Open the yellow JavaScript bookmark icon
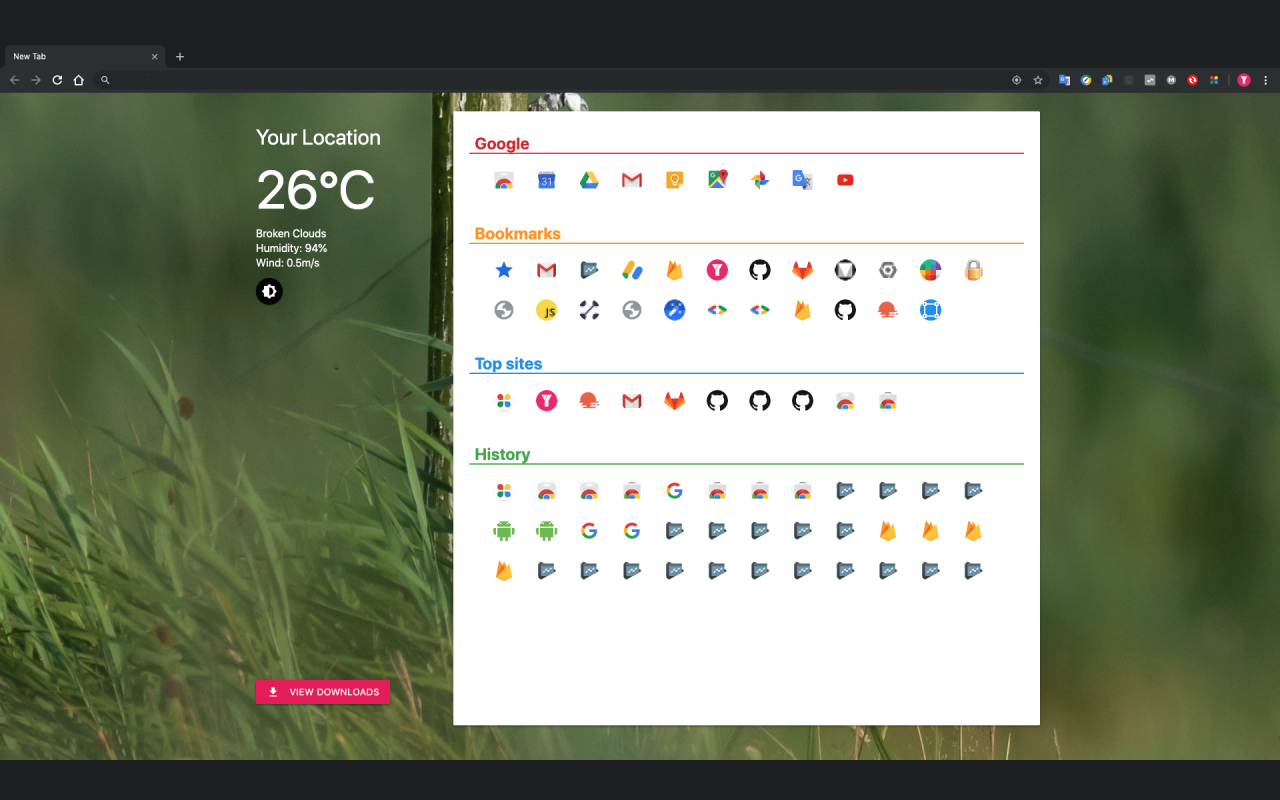The height and width of the screenshot is (800, 1280). [546, 310]
